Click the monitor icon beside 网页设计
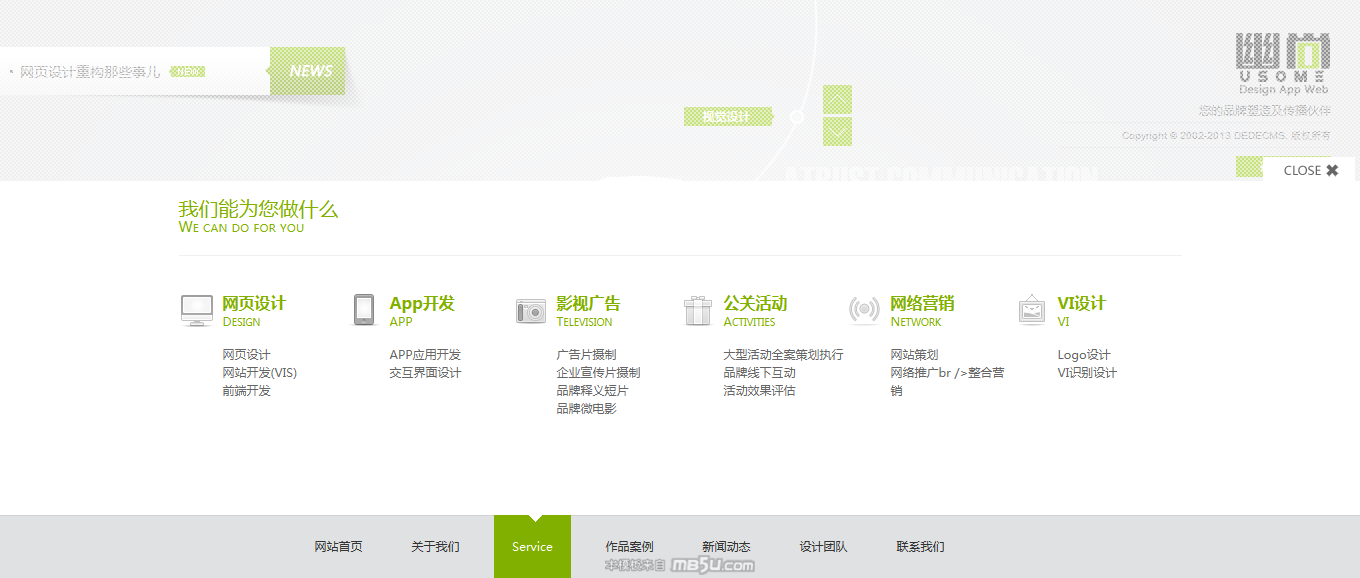This screenshot has width=1360, height=578. tap(197, 310)
